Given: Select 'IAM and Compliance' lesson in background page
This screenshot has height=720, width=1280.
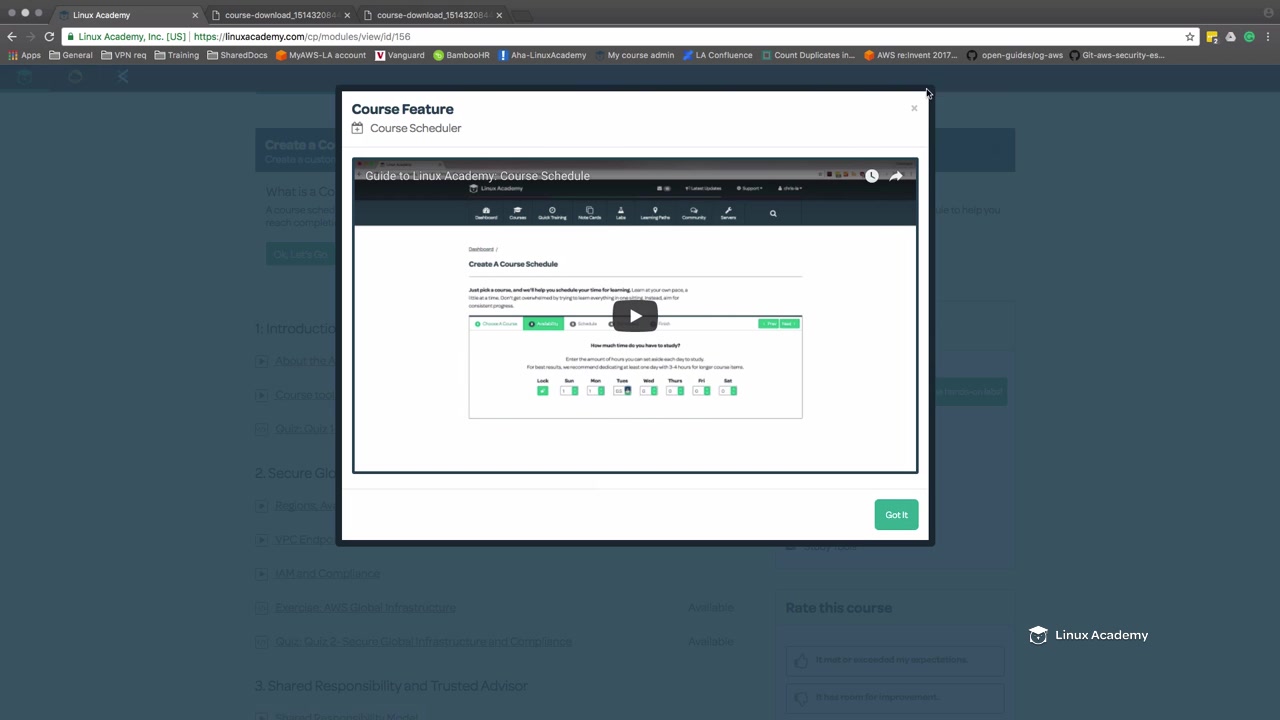Looking at the screenshot, I should tap(327, 574).
